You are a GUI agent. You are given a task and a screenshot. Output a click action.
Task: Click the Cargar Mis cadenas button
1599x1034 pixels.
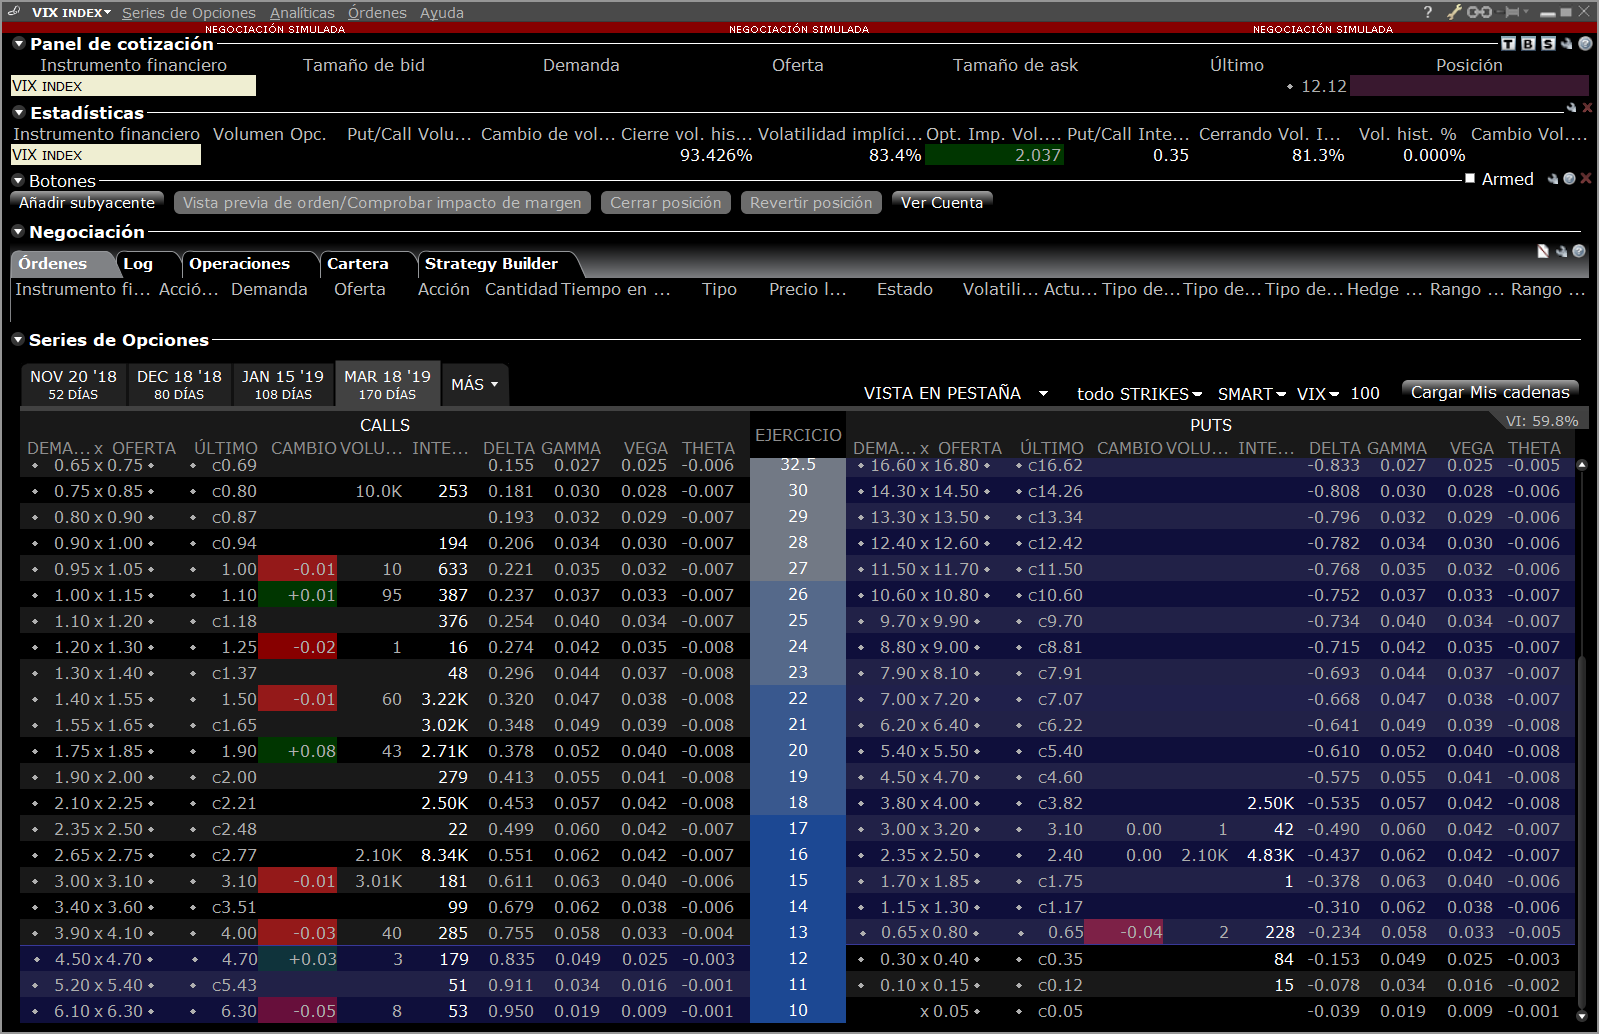click(x=1490, y=392)
